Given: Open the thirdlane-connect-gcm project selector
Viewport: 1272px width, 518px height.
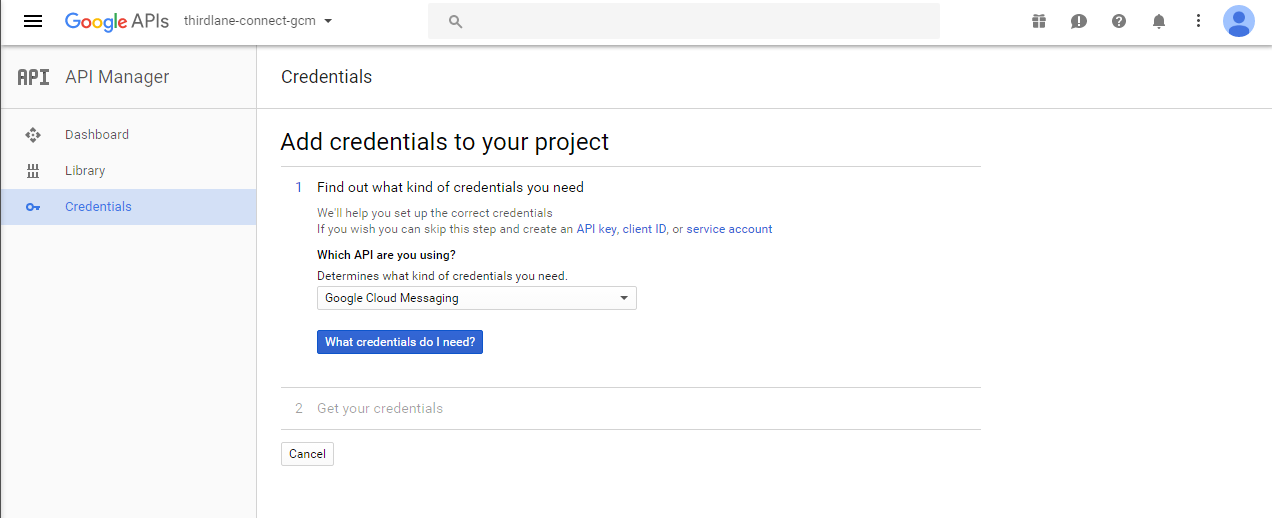Looking at the screenshot, I should coord(258,21).
